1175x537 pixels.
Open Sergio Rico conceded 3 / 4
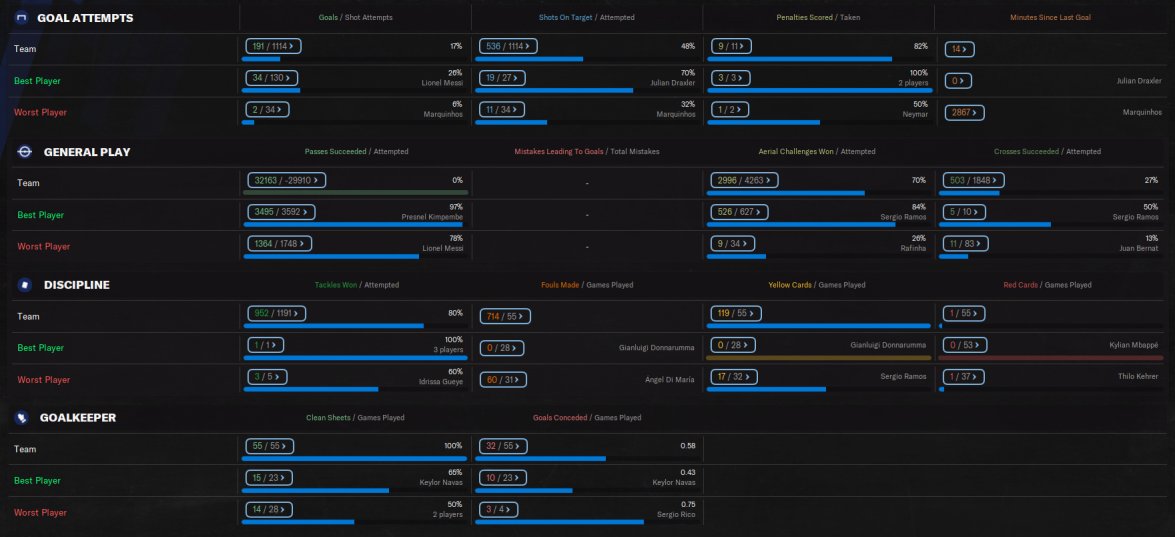coord(498,509)
